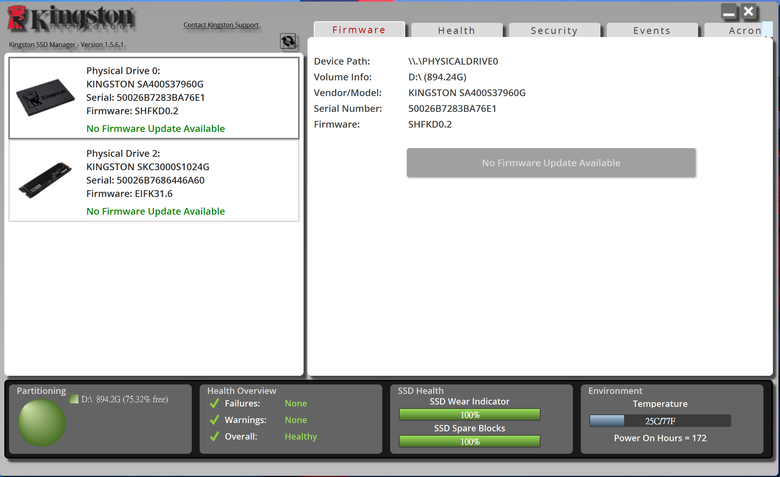Screen dimensions: 780x477
Task: Click the Kingston Technology logo
Action: [x=71, y=19]
